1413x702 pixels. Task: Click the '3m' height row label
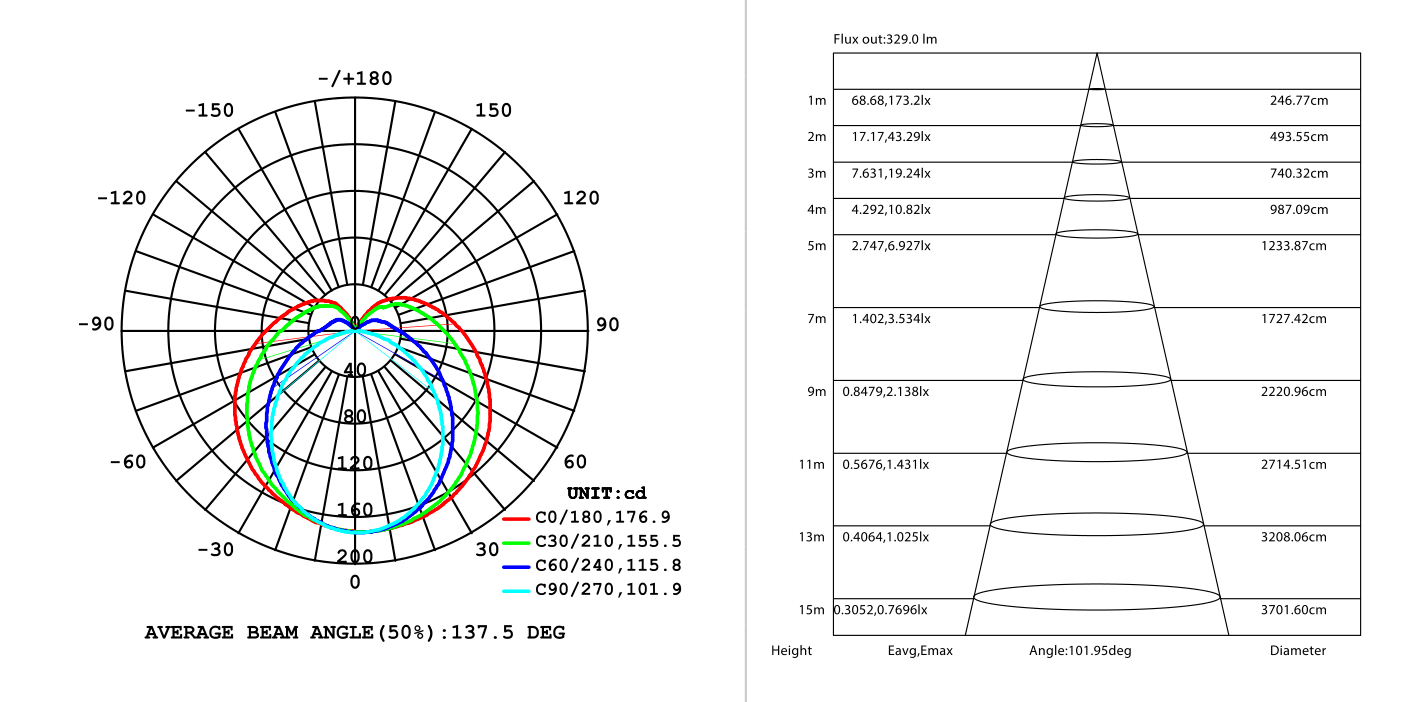[817, 174]
